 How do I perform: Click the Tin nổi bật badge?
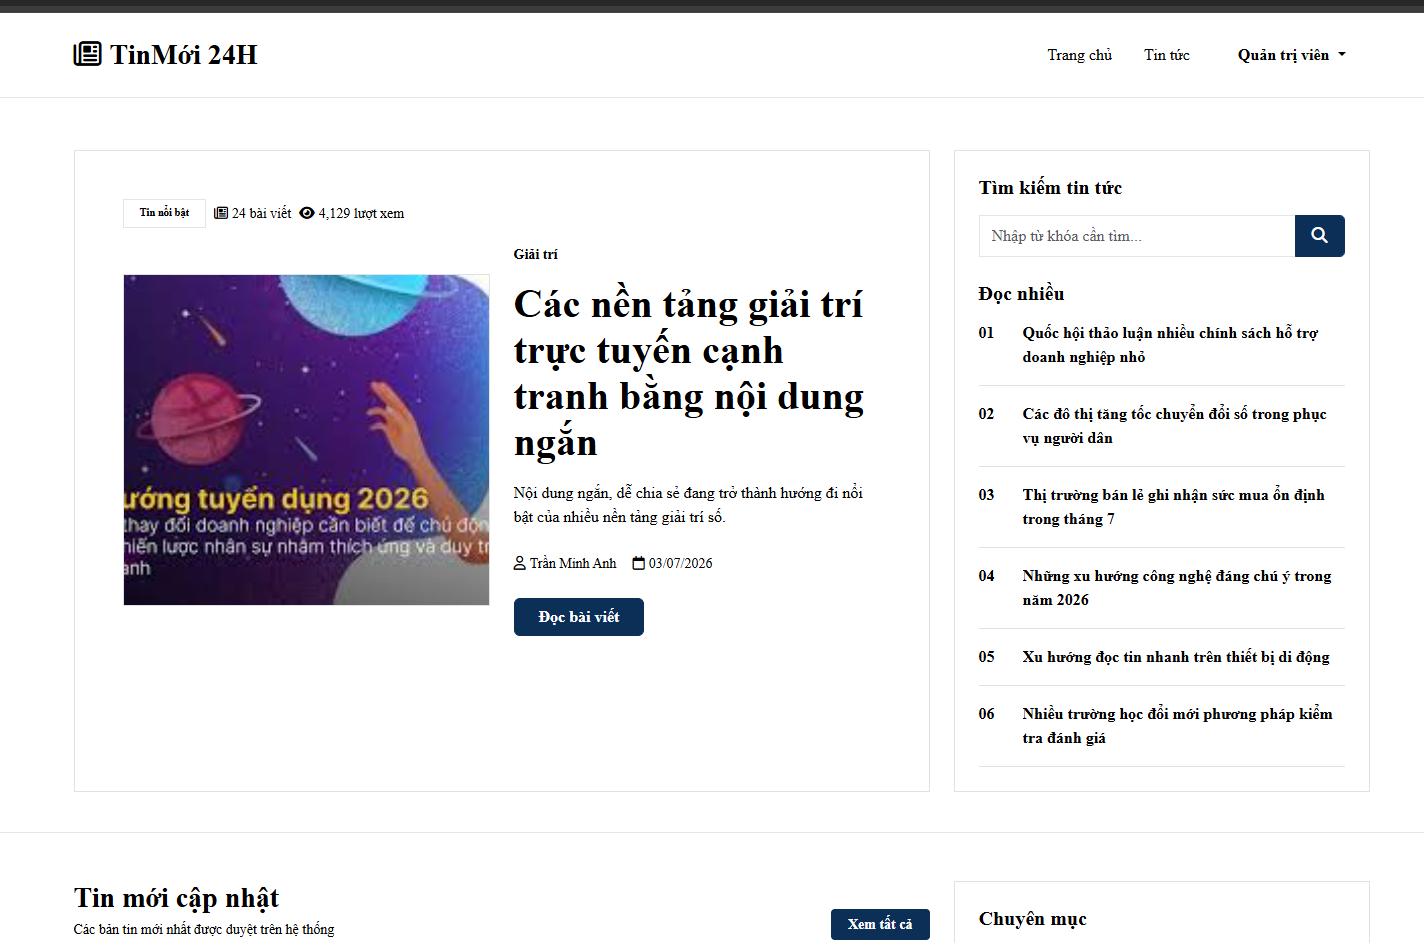pyautogui.click(x=164, y=213)
